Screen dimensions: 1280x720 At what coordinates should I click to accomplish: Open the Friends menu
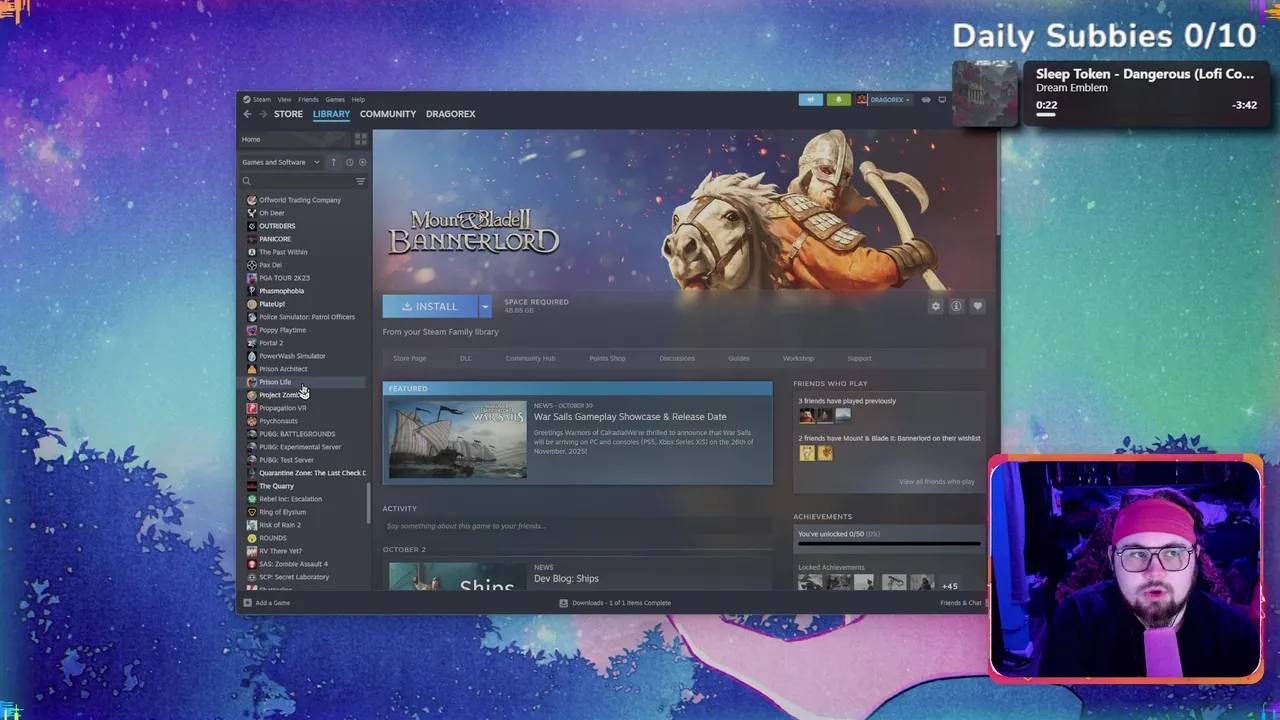(308, 99)
